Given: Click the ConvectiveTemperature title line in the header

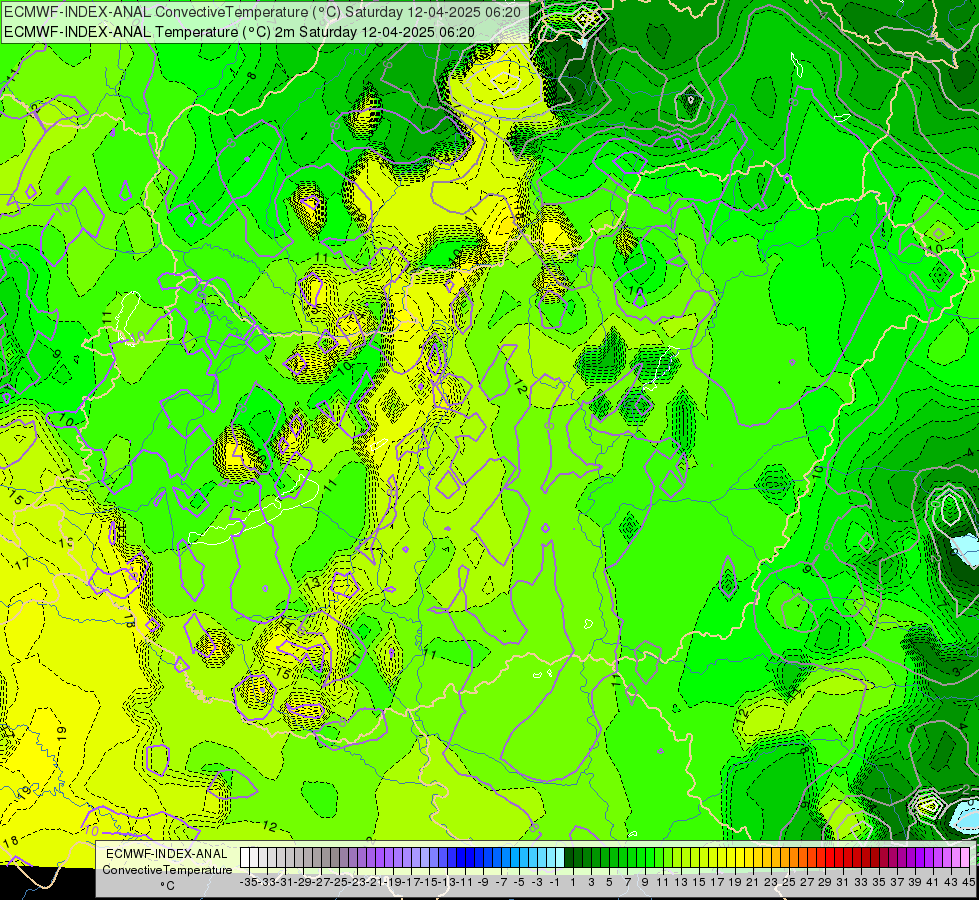Looking at the screenshot, I should 262,12.
